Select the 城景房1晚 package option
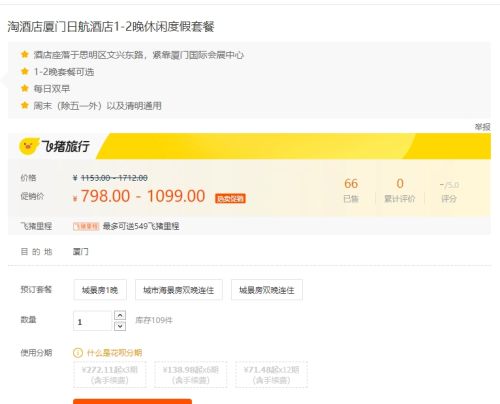This screenshot has height=404, width=500. point(100,290)
